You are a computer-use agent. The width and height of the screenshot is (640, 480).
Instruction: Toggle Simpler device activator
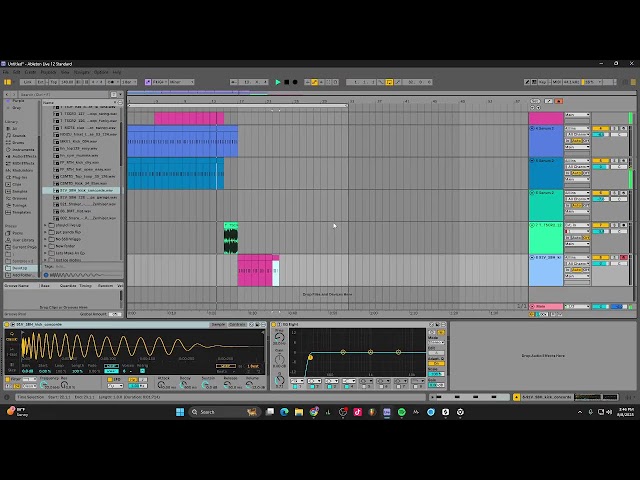pos(7,324)
